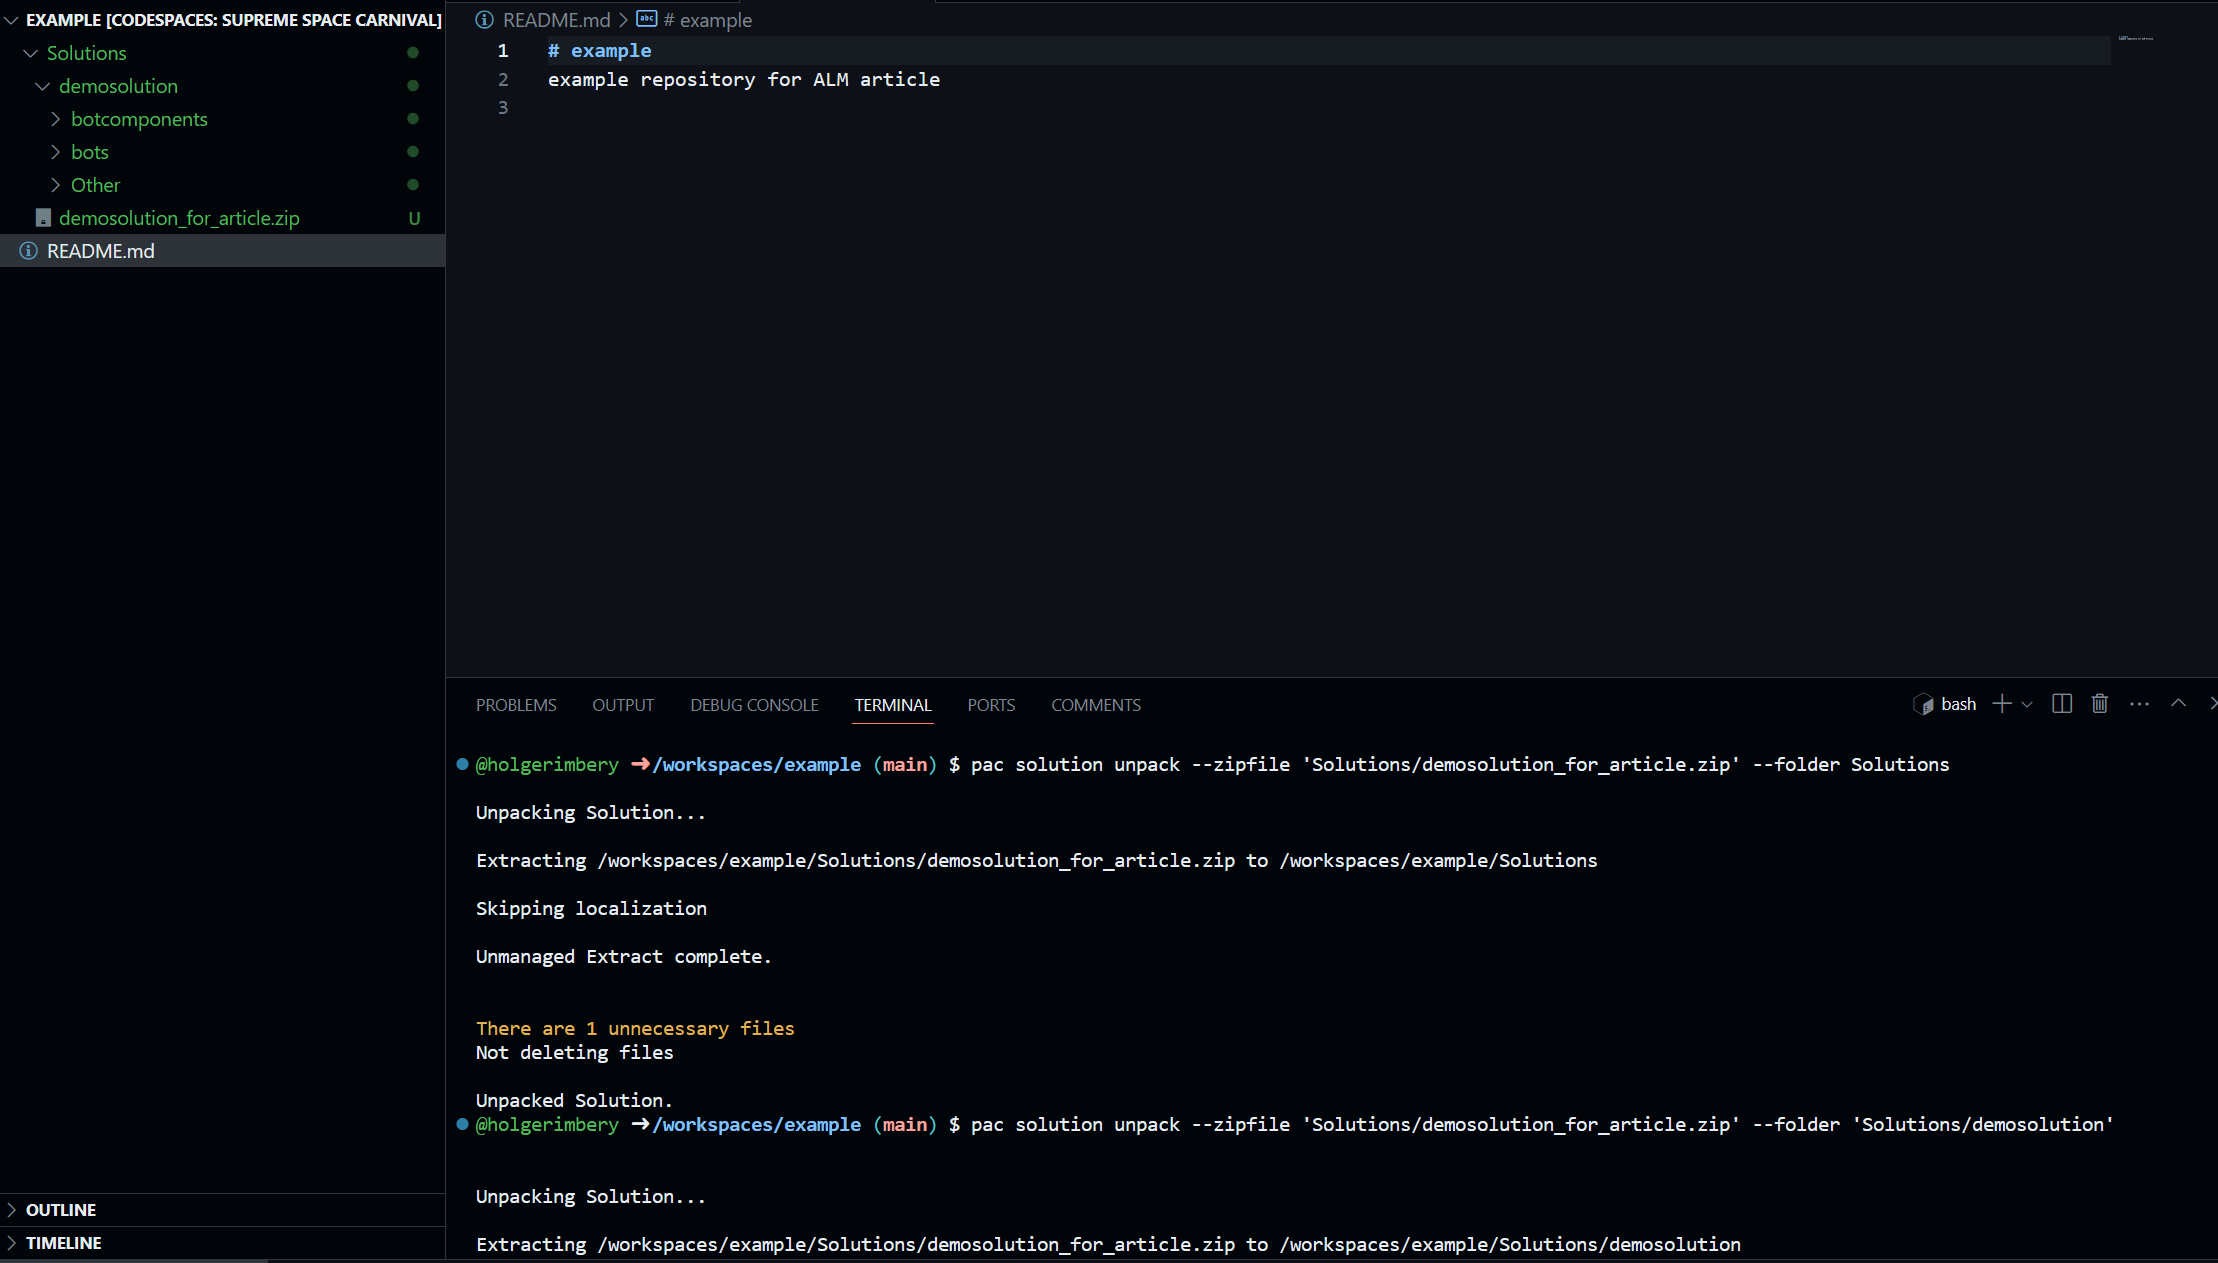Image resolution: width=2218 pixels, height=1263 pixels.
Task: Click the '# example' breadcrumb segment
Action: pos(708,20)
